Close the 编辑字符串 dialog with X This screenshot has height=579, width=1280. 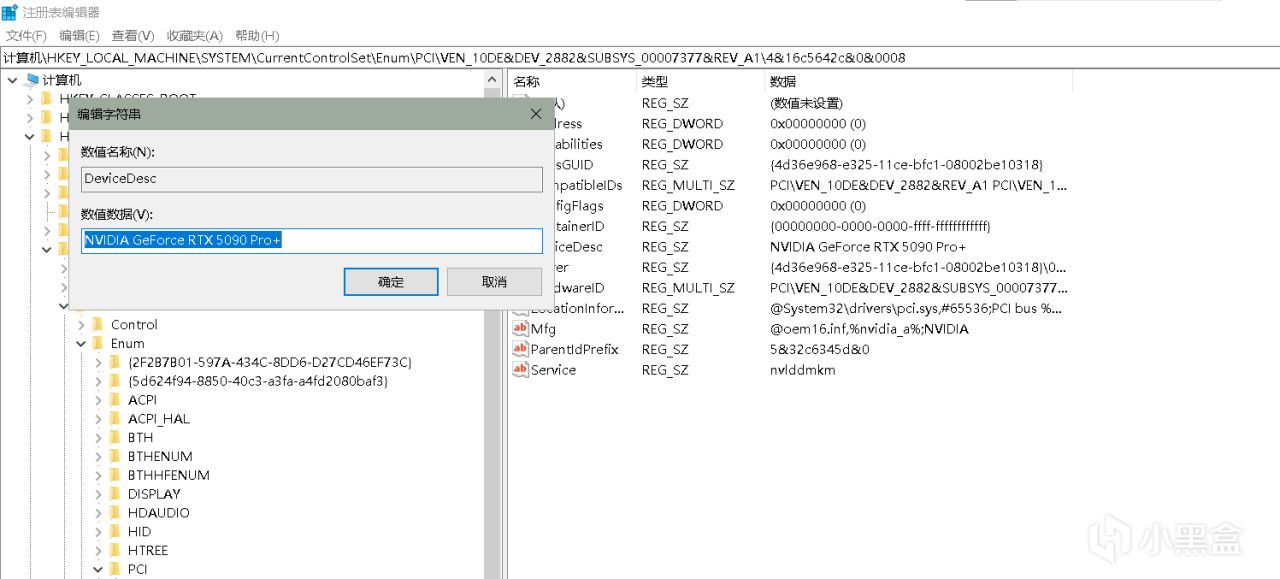pos(535,114)
